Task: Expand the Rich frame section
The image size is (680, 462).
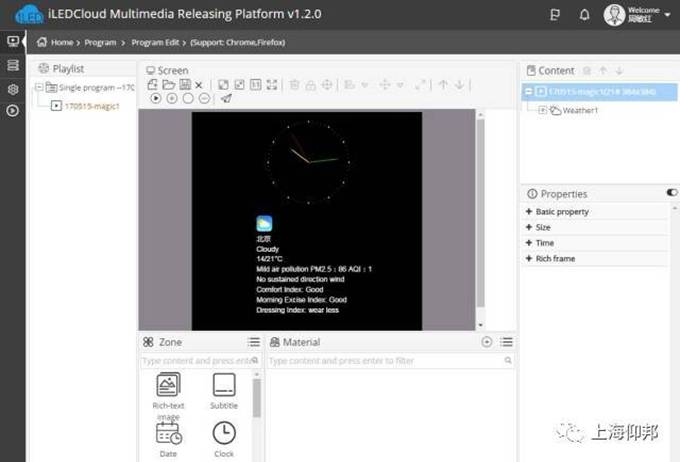Action: pos(556,259)
